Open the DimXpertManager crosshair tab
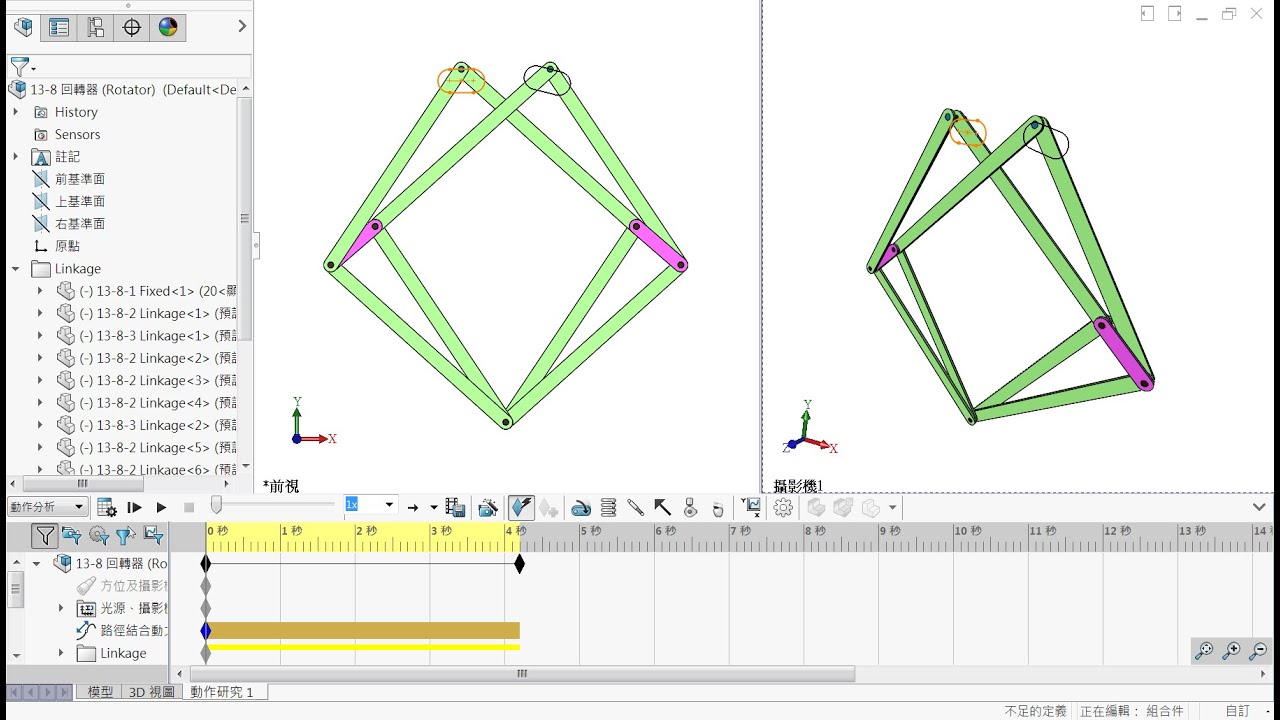 coord(131,27)
